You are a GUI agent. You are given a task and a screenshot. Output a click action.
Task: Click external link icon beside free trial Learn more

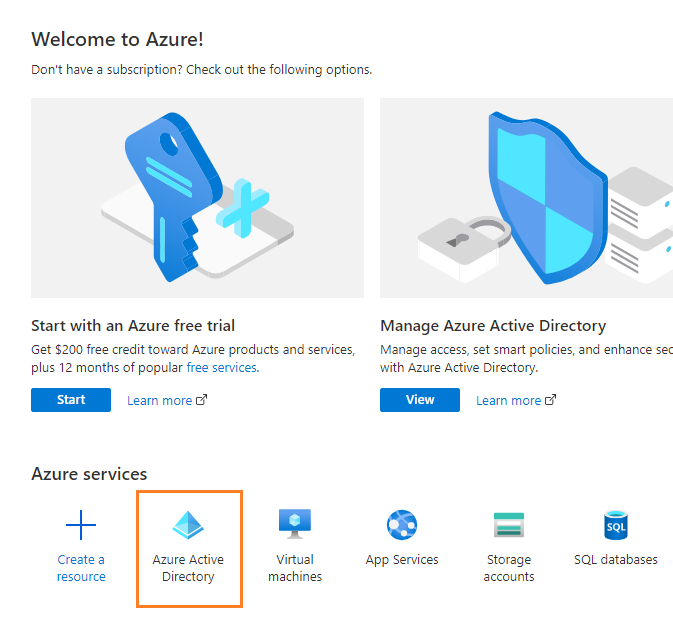click(202, 400)
